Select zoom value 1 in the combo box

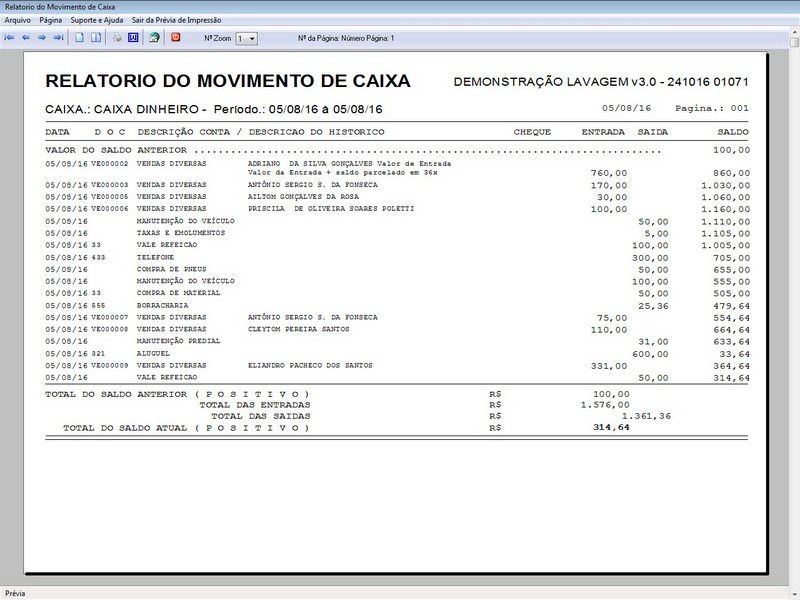click(x=240, y=38)
